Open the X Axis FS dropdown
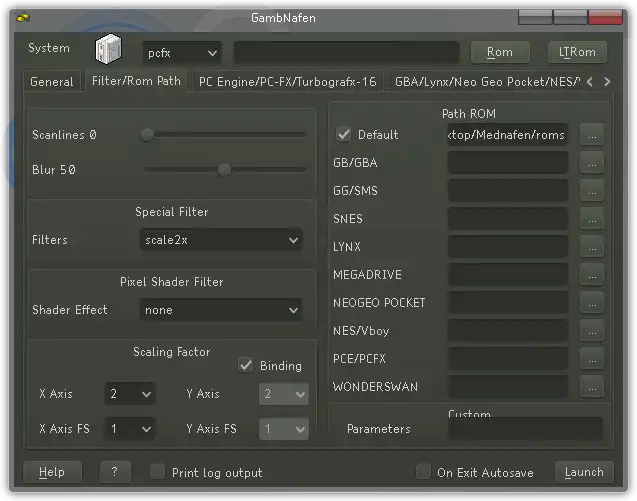Screen dimensions: 637x501 coord(130,429)
